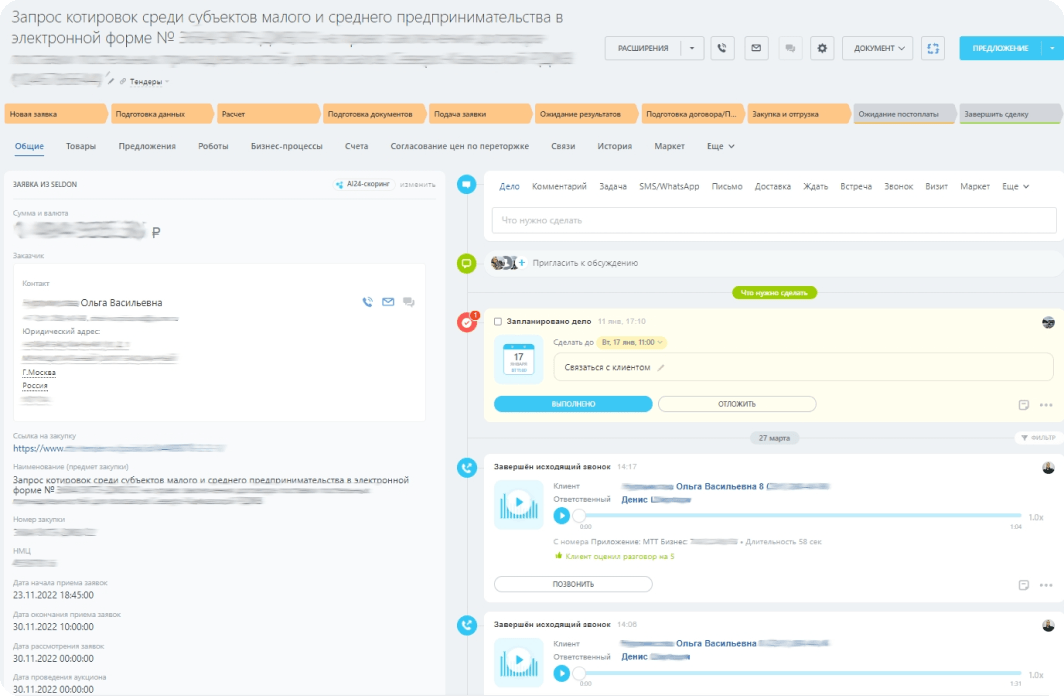This screenshot has width=1064, height=696.
Task: Expand Еще in timeline activity menu
Action: tap(1016, 186)
